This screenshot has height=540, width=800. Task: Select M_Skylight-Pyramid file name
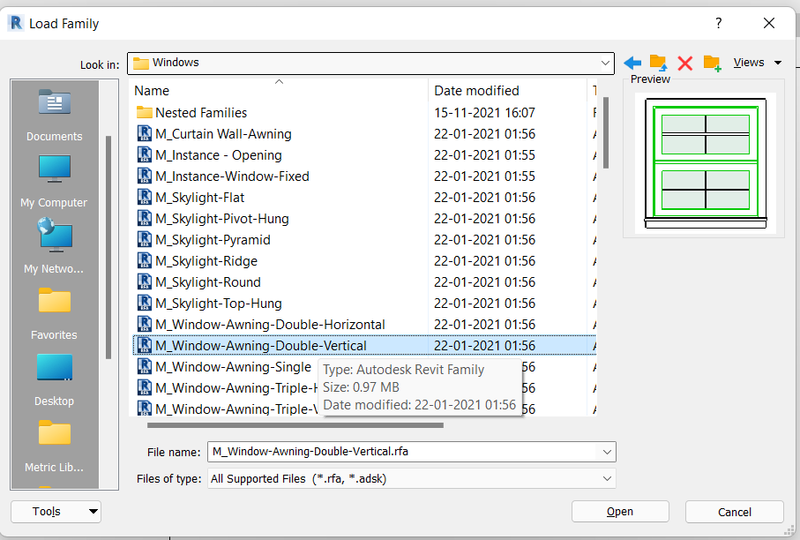pos(213,239)
